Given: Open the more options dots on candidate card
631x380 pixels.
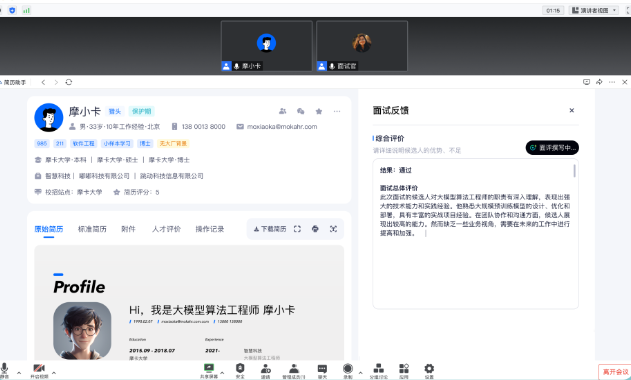Looking at the screenshot, I should (337, 112).
